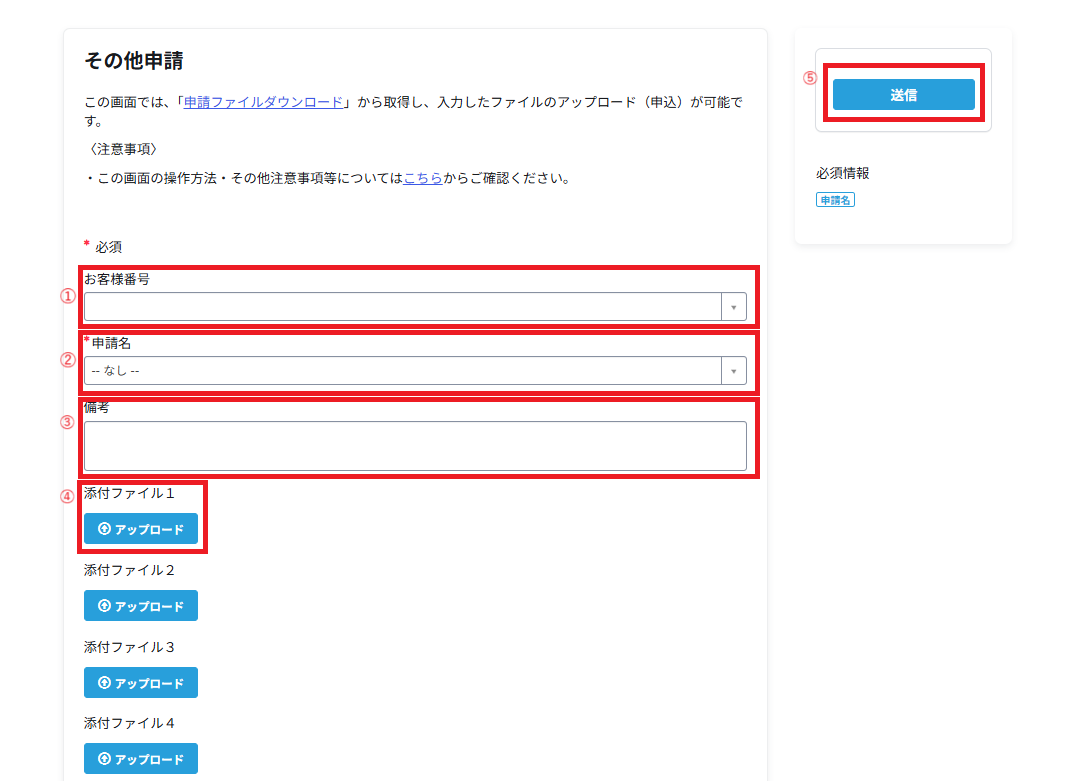
Task: Expand the 申請名 dropdown arrow
Action: (733, 371)
